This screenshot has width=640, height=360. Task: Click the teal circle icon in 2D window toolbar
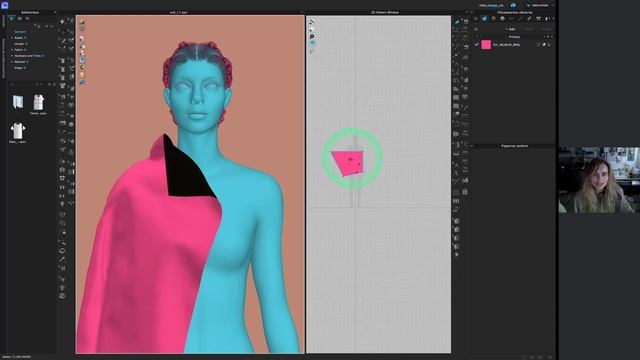[x=312, y=43]
